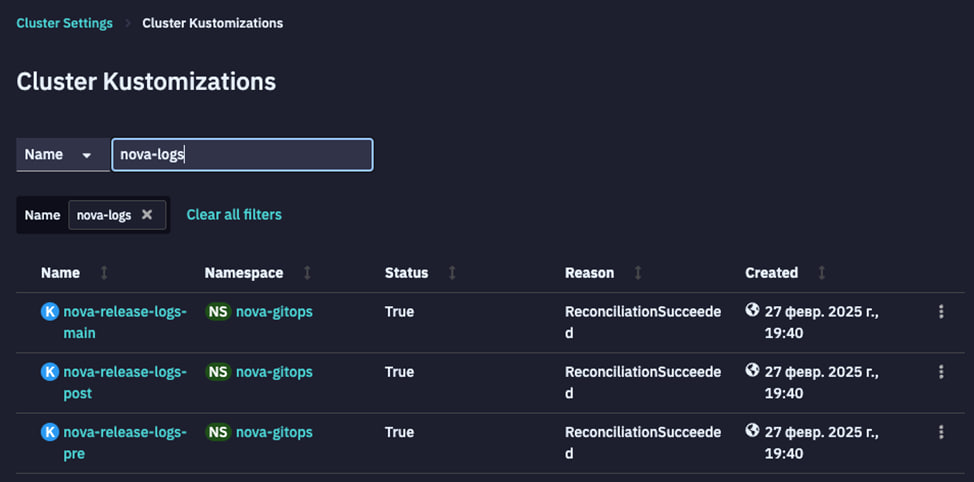Open nova-gitops namespace in main row
The width and height of the screenshot is (974, 482).
[x=274, y=312]
